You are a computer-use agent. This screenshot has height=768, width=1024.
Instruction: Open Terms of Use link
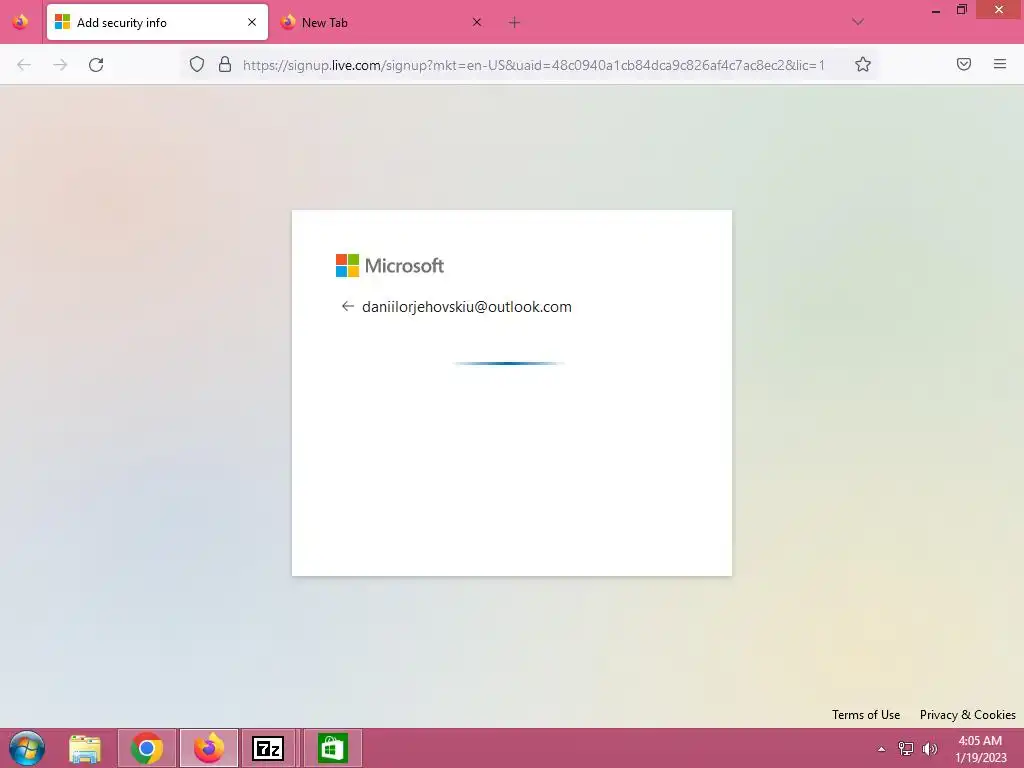coord(865,714)
